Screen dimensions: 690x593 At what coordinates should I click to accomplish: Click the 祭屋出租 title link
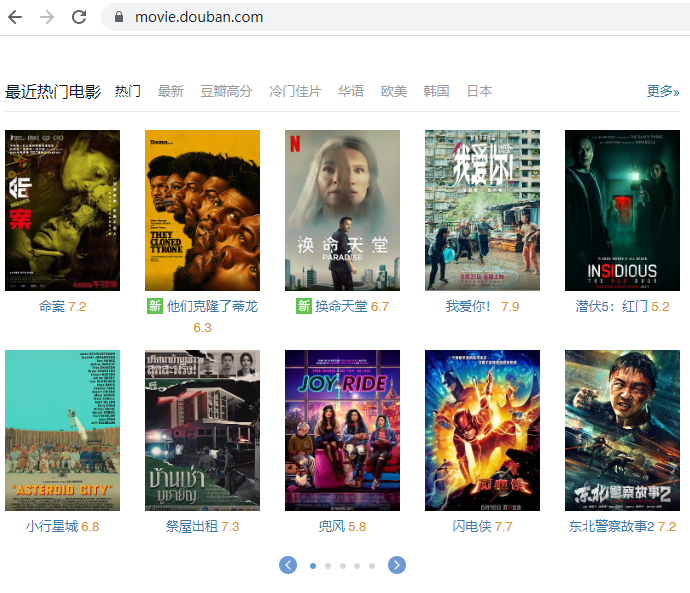tap(191, 526)
